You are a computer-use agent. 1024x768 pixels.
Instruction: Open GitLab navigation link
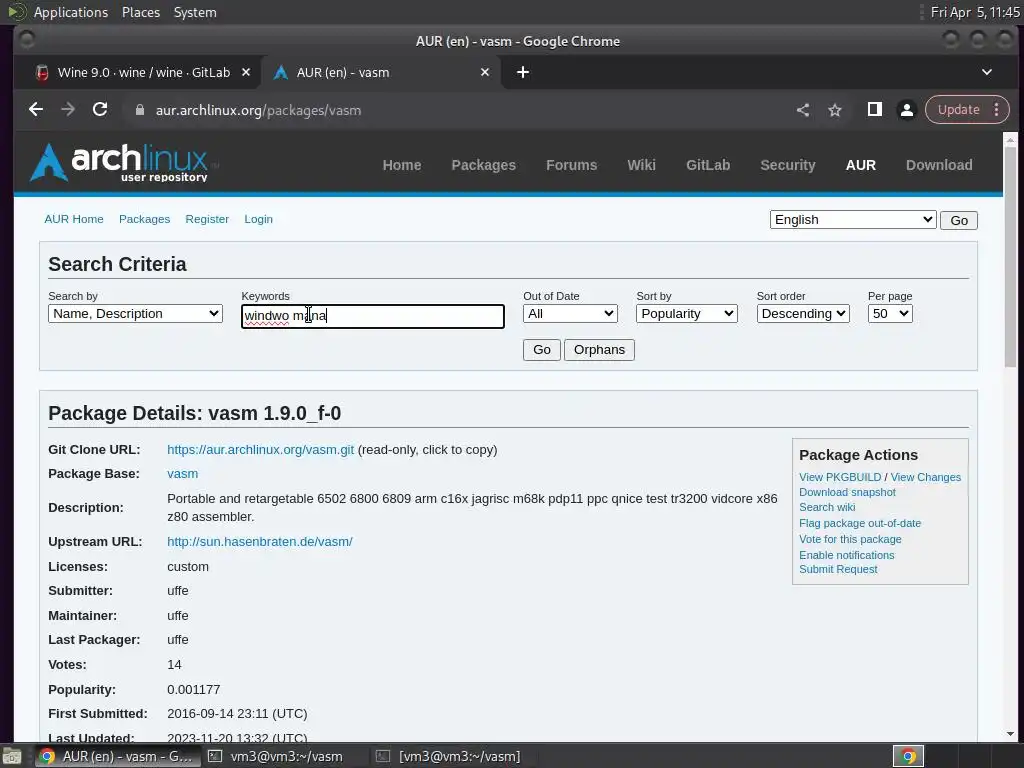[708, 165]
